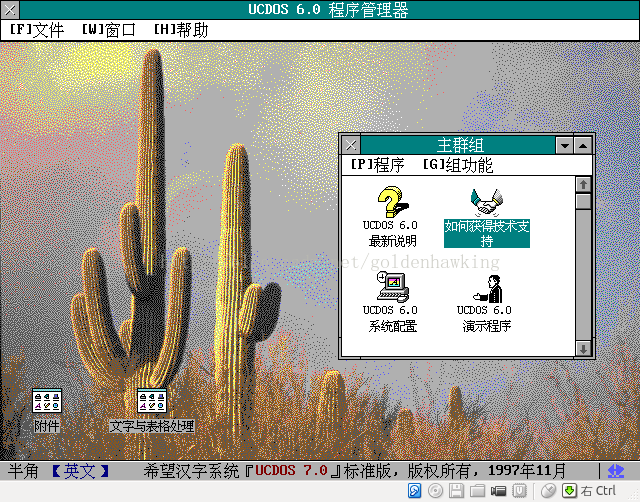
Task: Click the 演示程序 label text
Action: [487, 326]
